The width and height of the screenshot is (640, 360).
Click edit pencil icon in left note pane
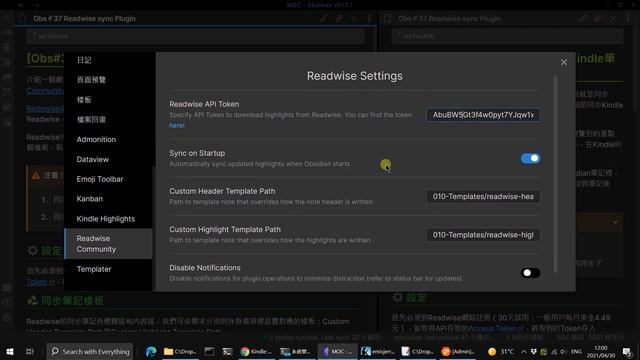click(x=324, y=18)
